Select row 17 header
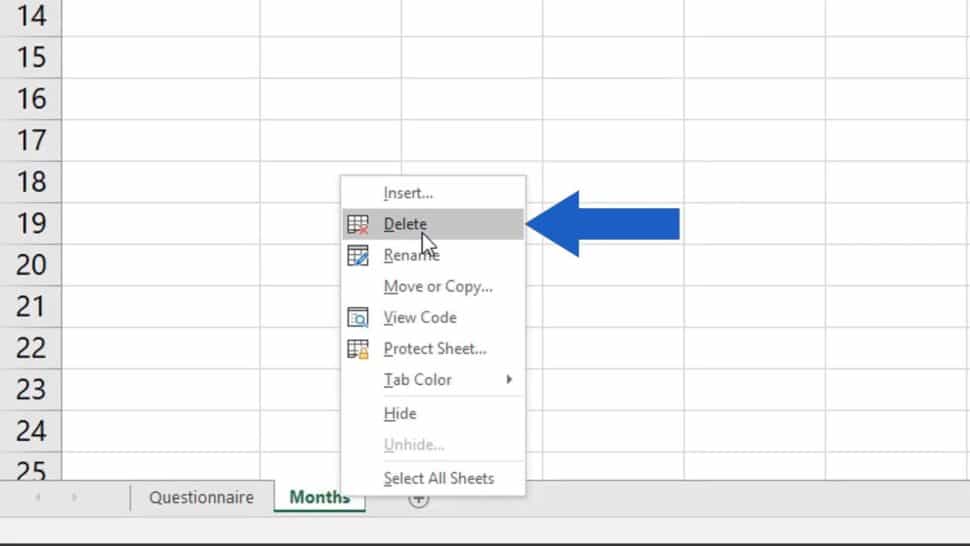970x546 pixels. tap(31, 140)
